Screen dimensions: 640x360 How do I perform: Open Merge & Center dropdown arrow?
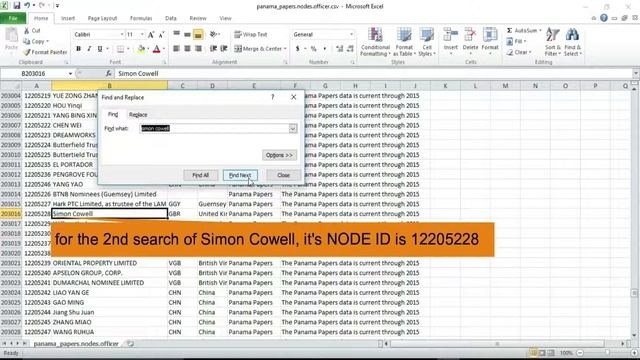(x=285, y=49)
